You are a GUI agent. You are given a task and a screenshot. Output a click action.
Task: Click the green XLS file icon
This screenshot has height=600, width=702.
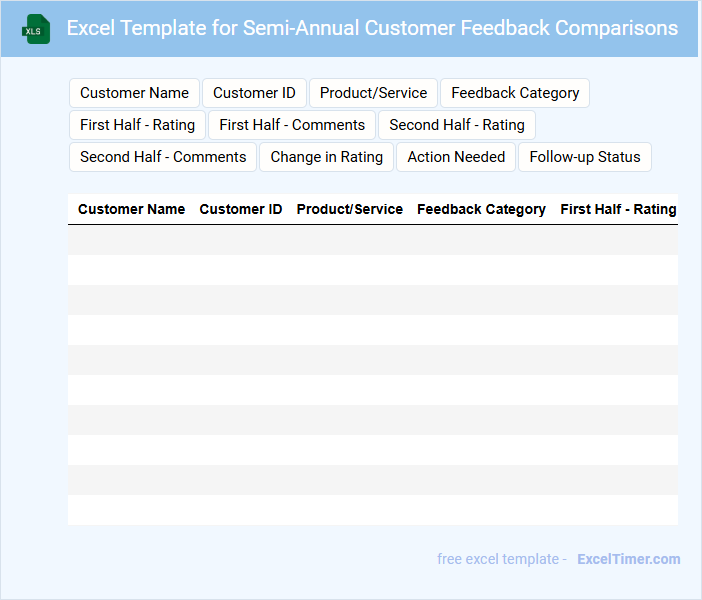37,29
